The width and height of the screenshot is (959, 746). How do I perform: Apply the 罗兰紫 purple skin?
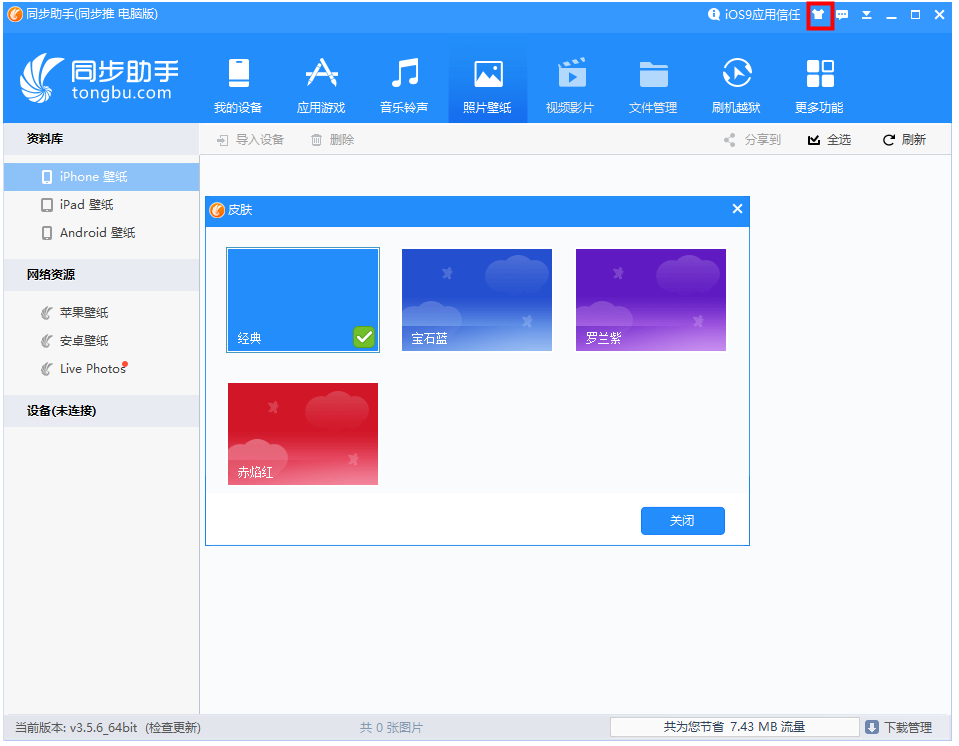pyautogui.click(x=651, y=300)
